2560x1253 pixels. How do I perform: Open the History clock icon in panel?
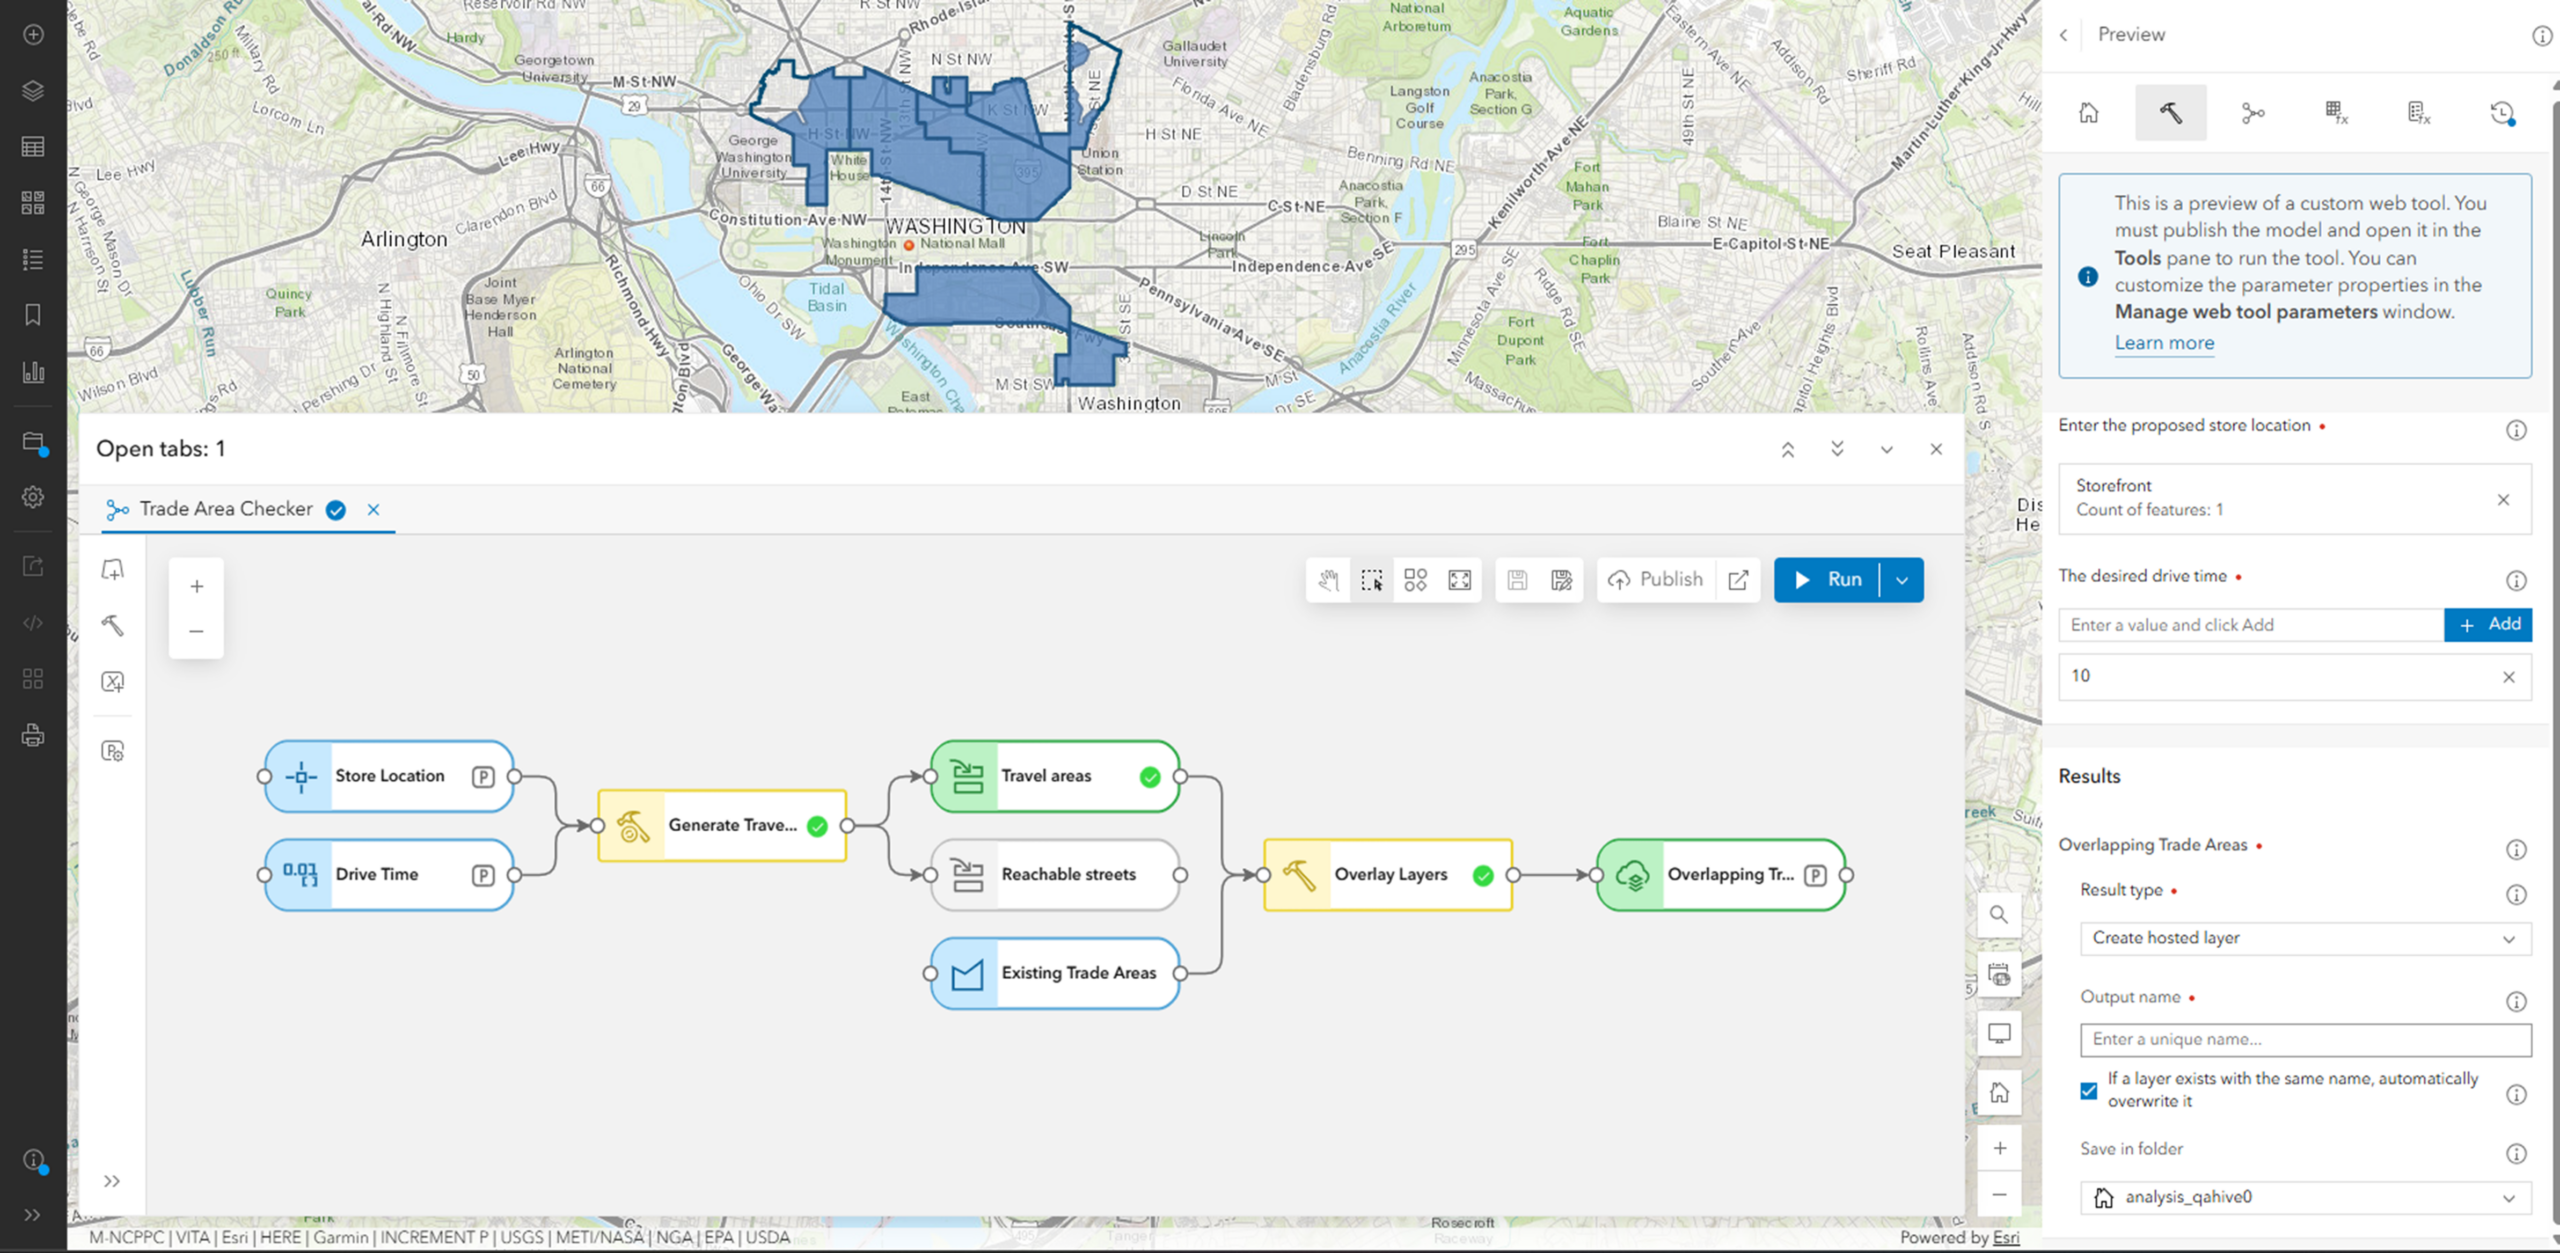2502,113
